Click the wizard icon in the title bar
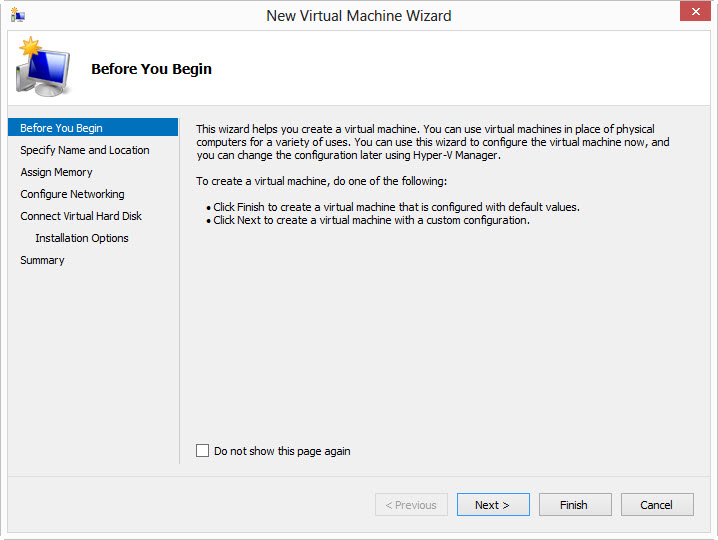 pos(18,15)
